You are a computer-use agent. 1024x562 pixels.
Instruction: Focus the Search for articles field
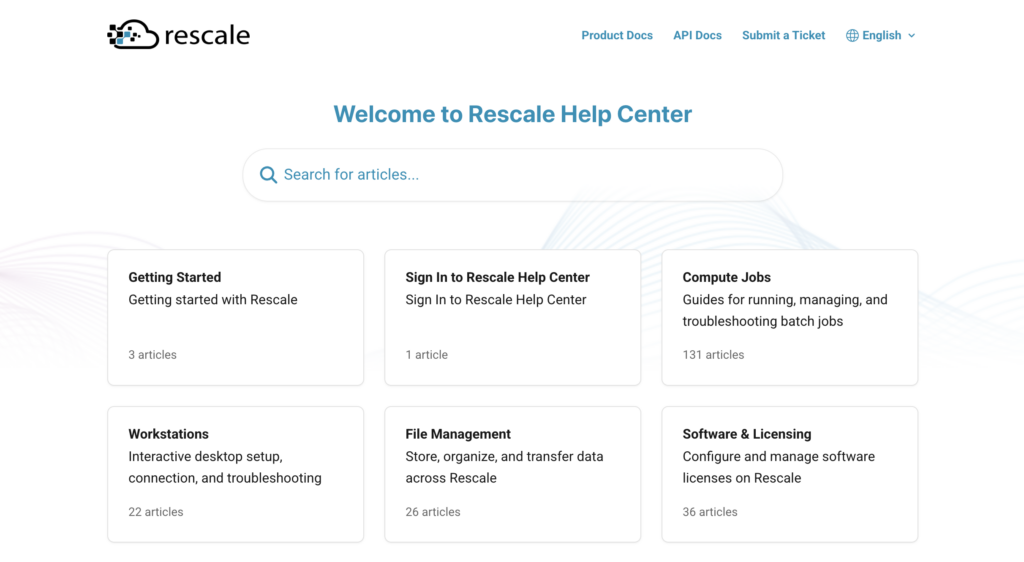click(x=520, y=175)
